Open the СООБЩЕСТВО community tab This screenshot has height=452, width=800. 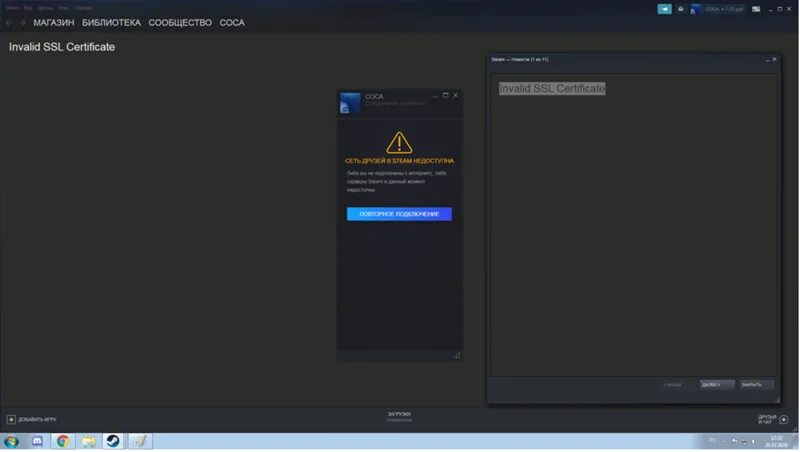[x=180, y=22]
